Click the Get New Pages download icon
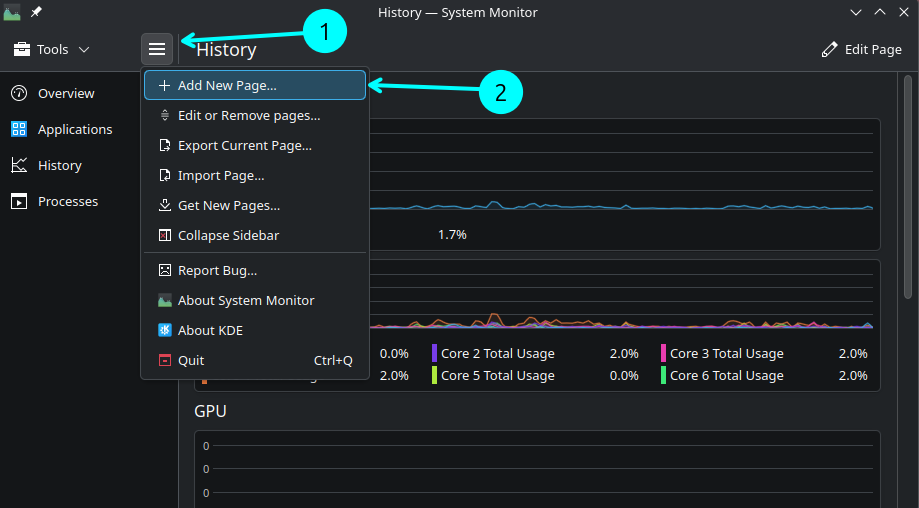 tap(165, 205)
